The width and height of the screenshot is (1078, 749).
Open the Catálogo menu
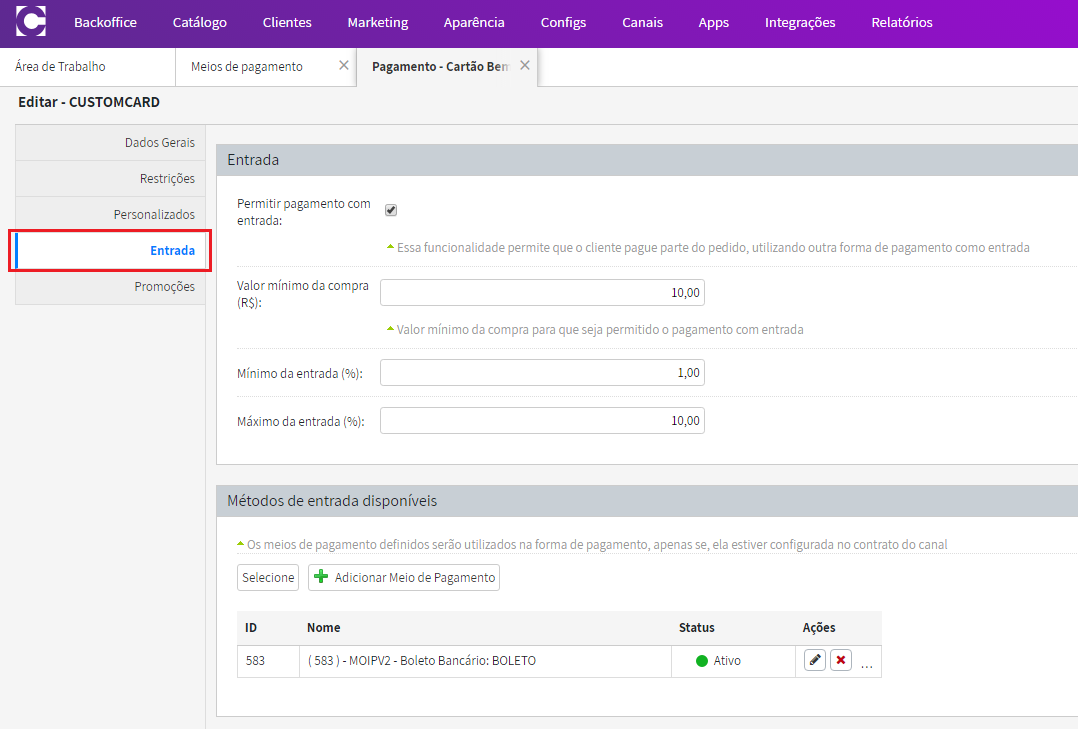coord(199,23)
